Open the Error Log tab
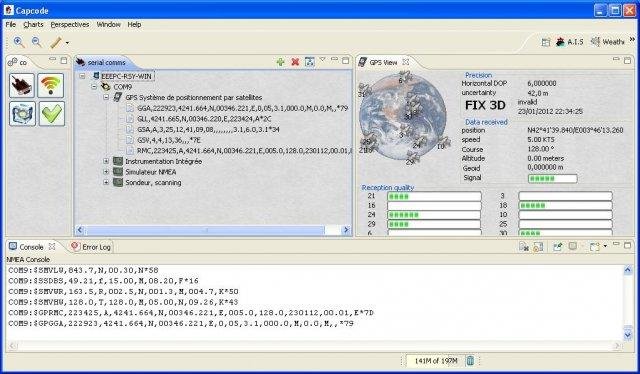 91,247
